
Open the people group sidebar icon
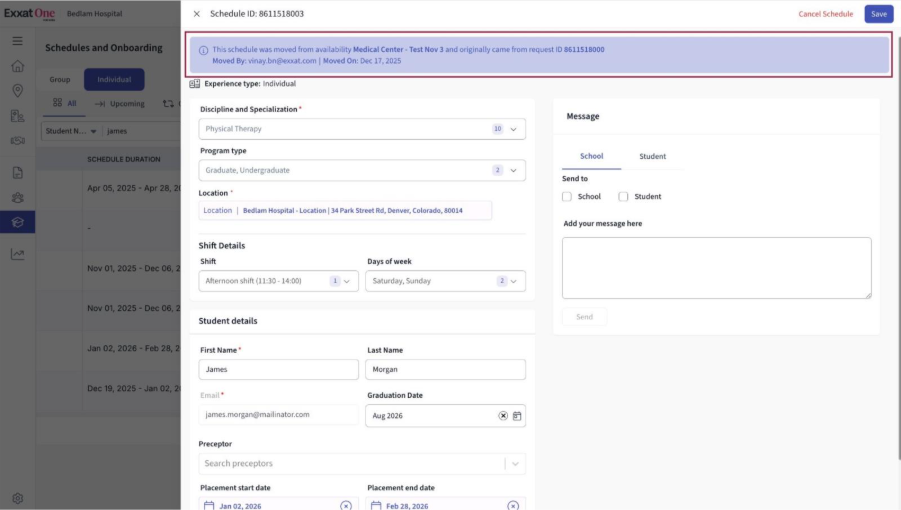click(x=17, y=198)
